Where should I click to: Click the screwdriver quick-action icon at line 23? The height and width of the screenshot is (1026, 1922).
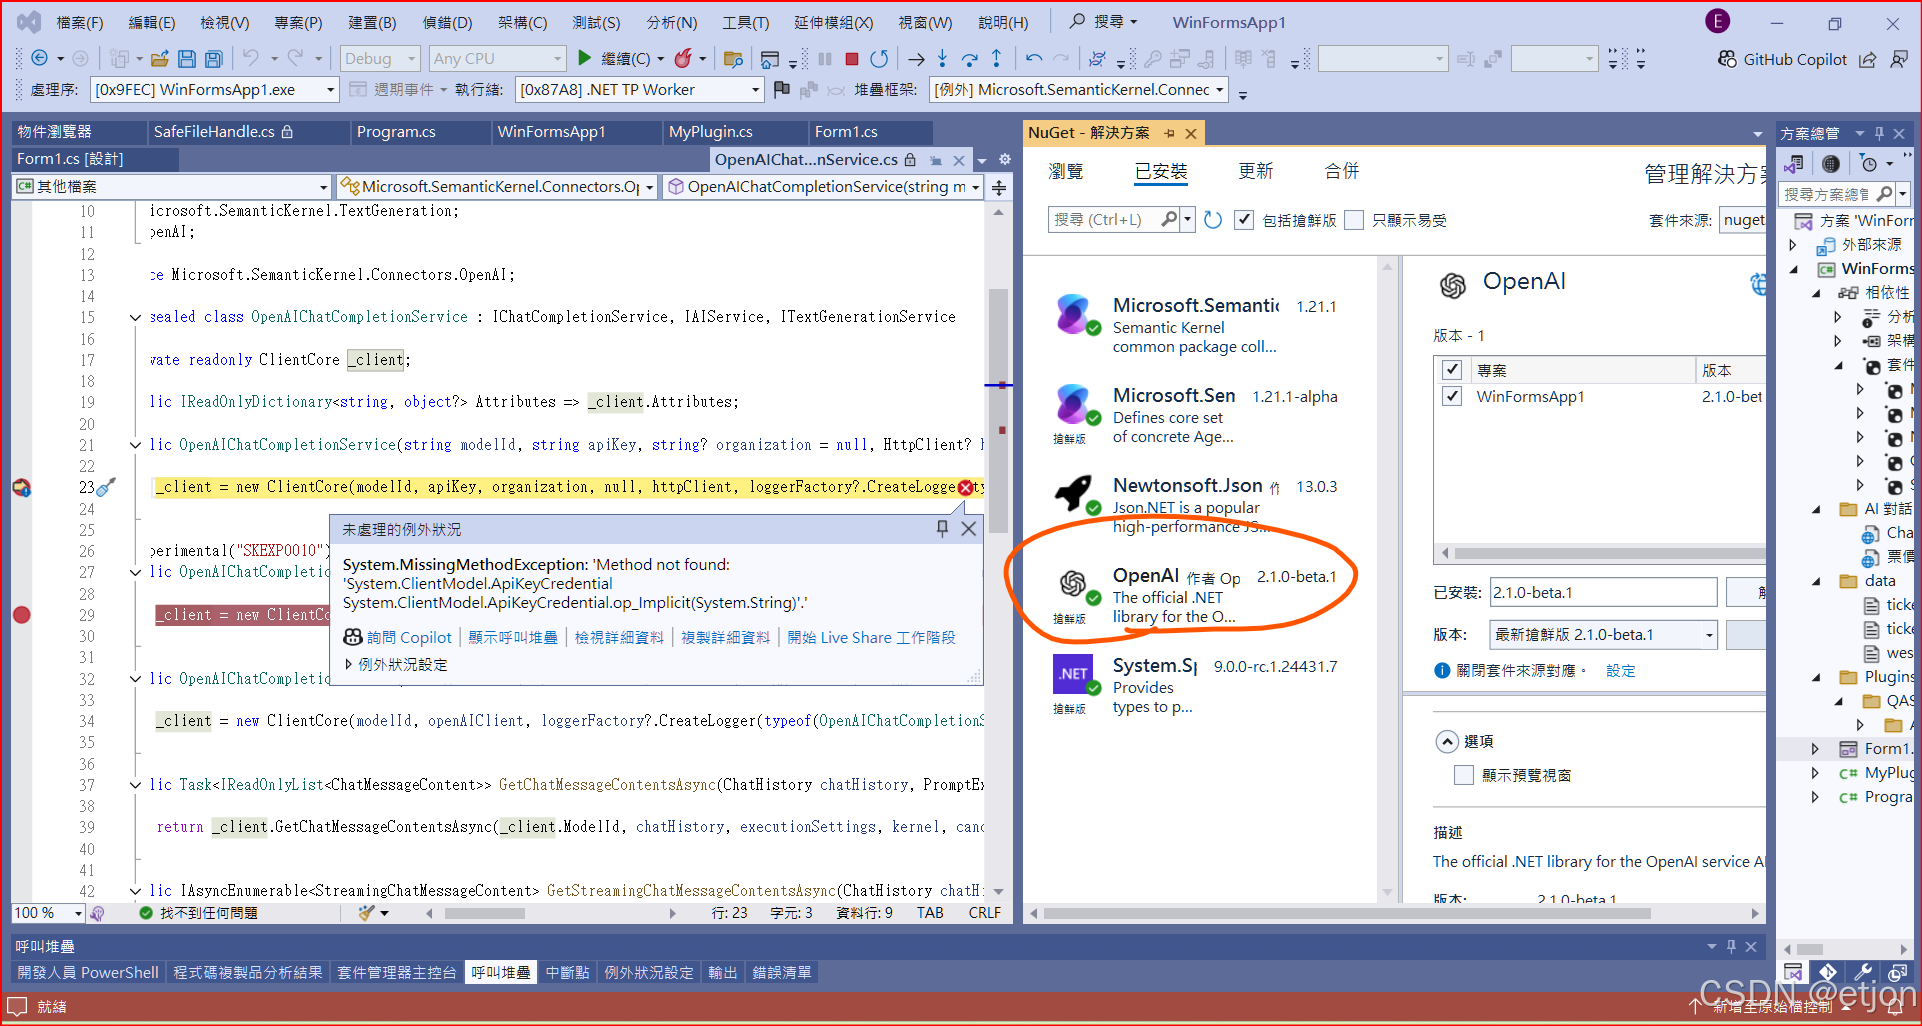tap(106, 487)
